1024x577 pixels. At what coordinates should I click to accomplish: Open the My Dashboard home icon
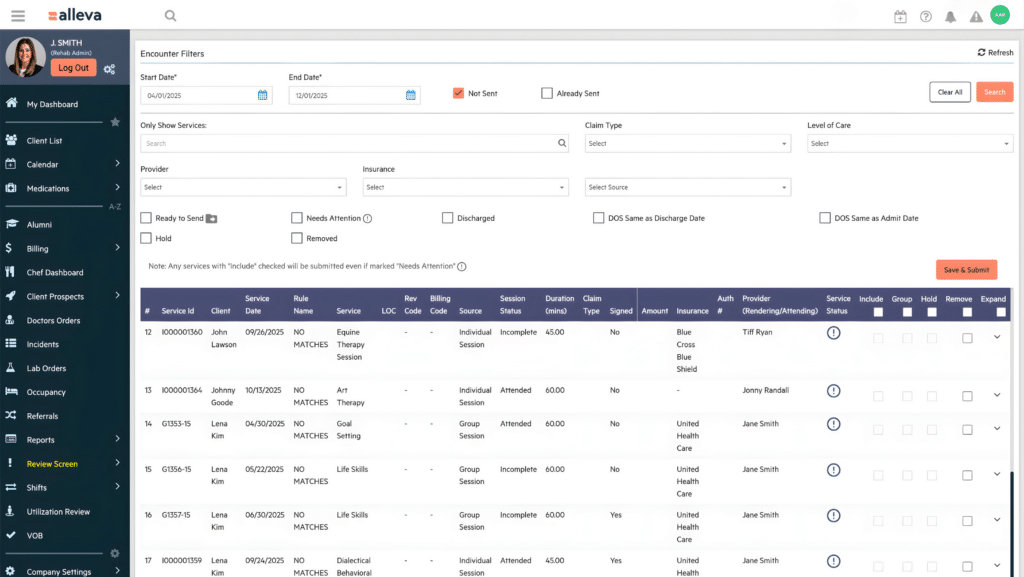[x=12, y=103]
